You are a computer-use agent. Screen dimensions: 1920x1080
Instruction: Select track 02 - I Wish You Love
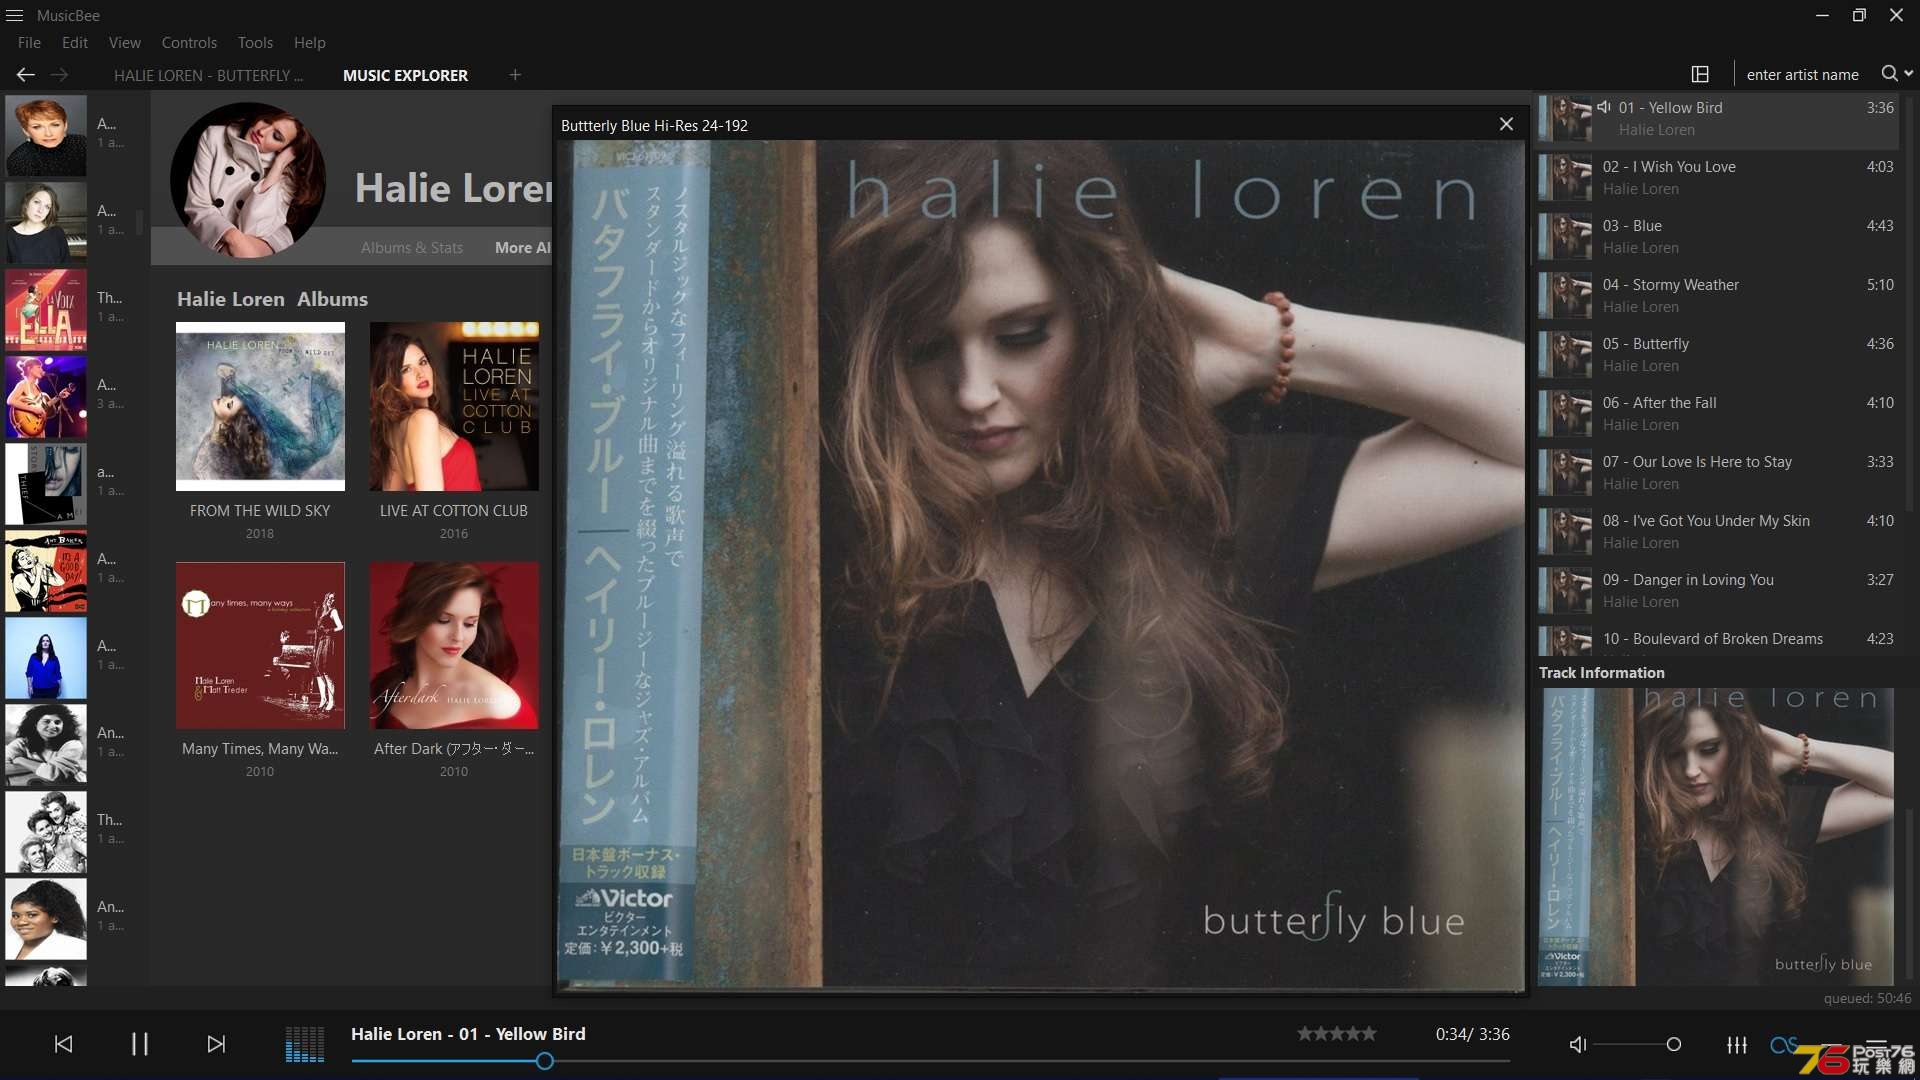click(1718, 178)
